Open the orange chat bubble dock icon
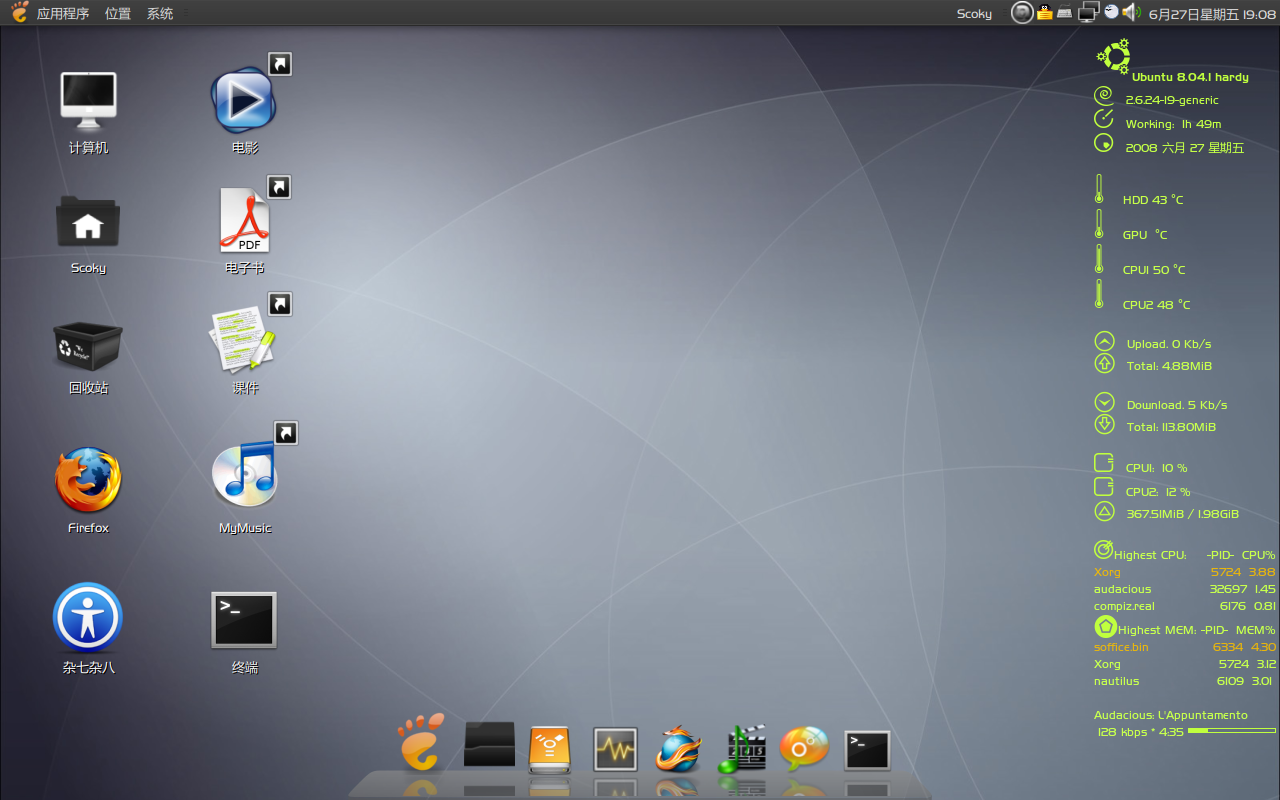This screenshot has width=1280, height=800. pyautogui.click(x=804, y=747)
